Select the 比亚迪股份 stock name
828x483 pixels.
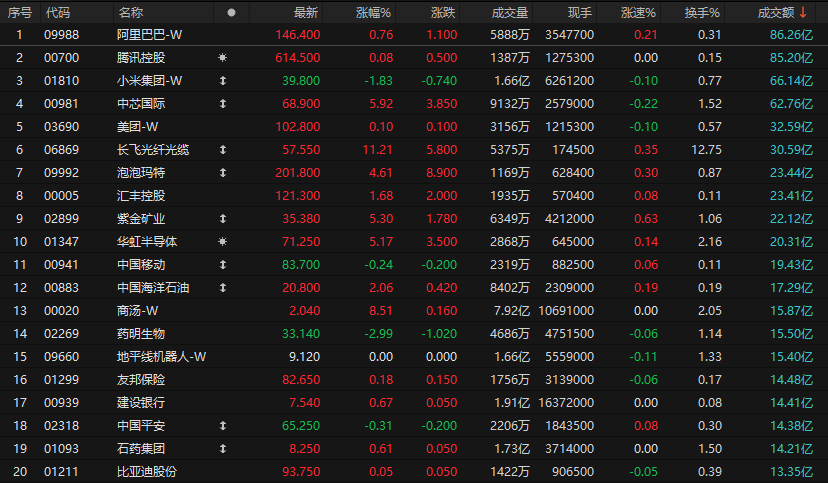147,471
